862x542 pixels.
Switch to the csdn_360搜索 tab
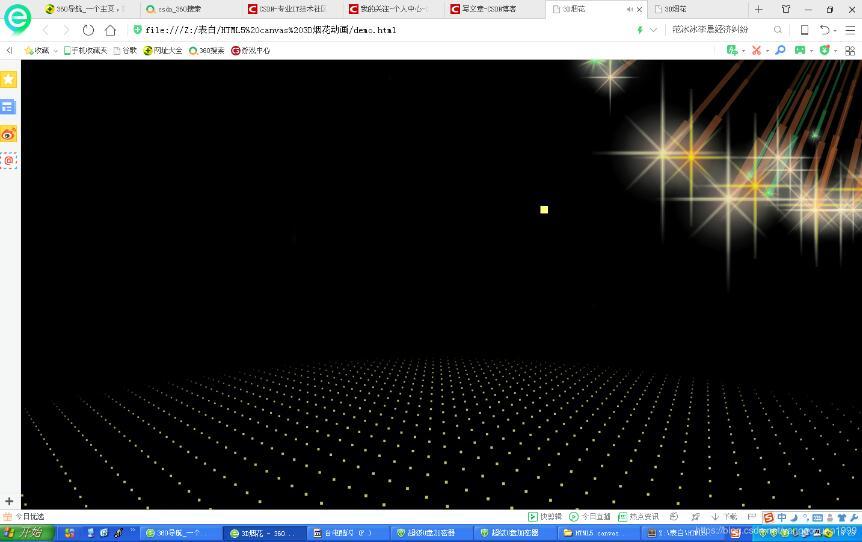pyautogui.click(x=182, y=9)
